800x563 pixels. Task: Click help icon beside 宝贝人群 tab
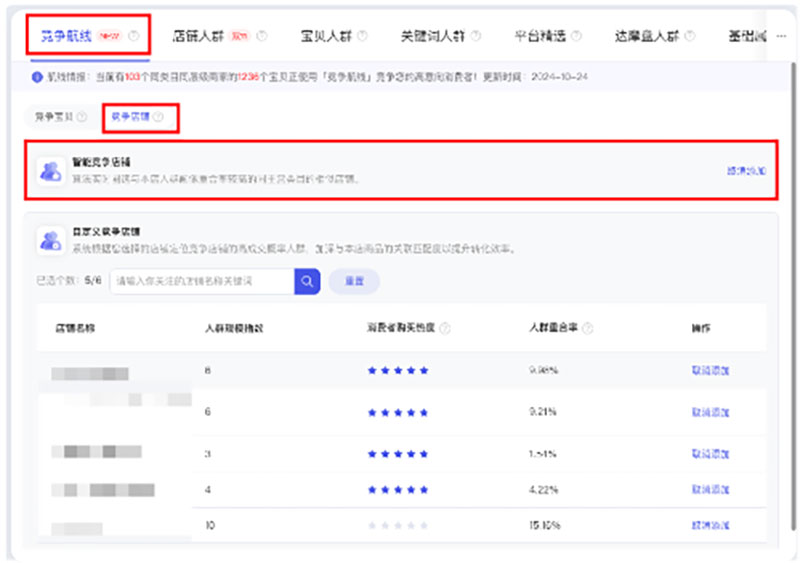362,36
